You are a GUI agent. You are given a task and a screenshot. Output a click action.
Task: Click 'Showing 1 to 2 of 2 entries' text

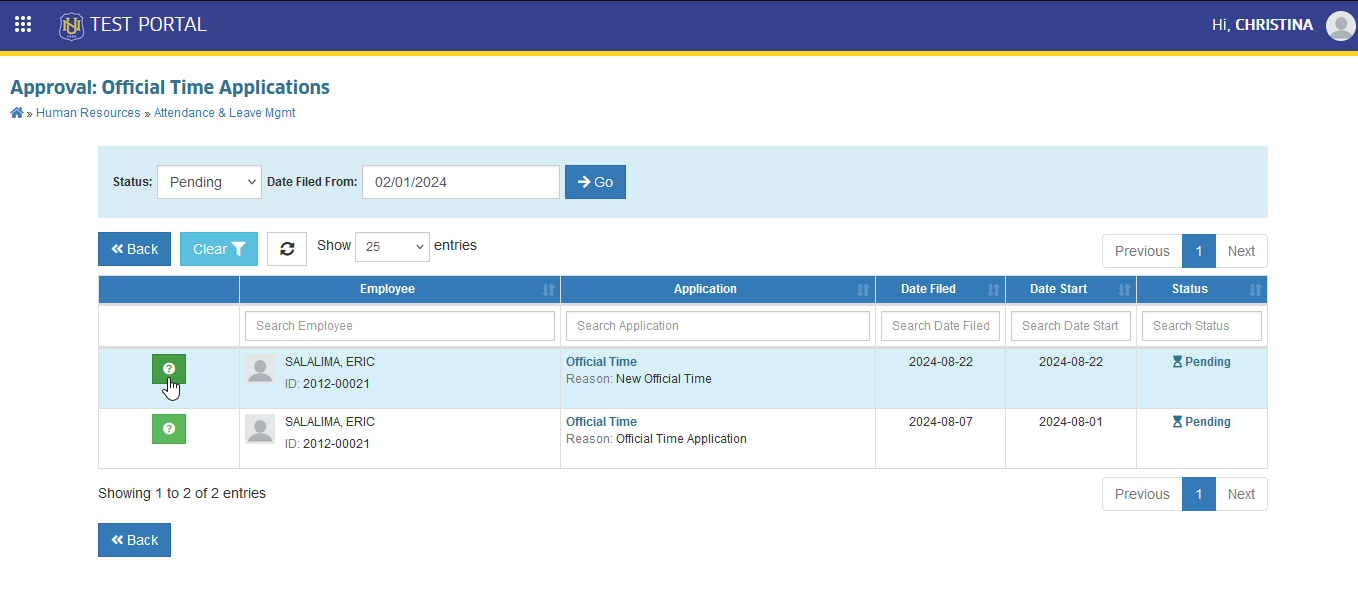pyautogui.click(x=182, y=493)
